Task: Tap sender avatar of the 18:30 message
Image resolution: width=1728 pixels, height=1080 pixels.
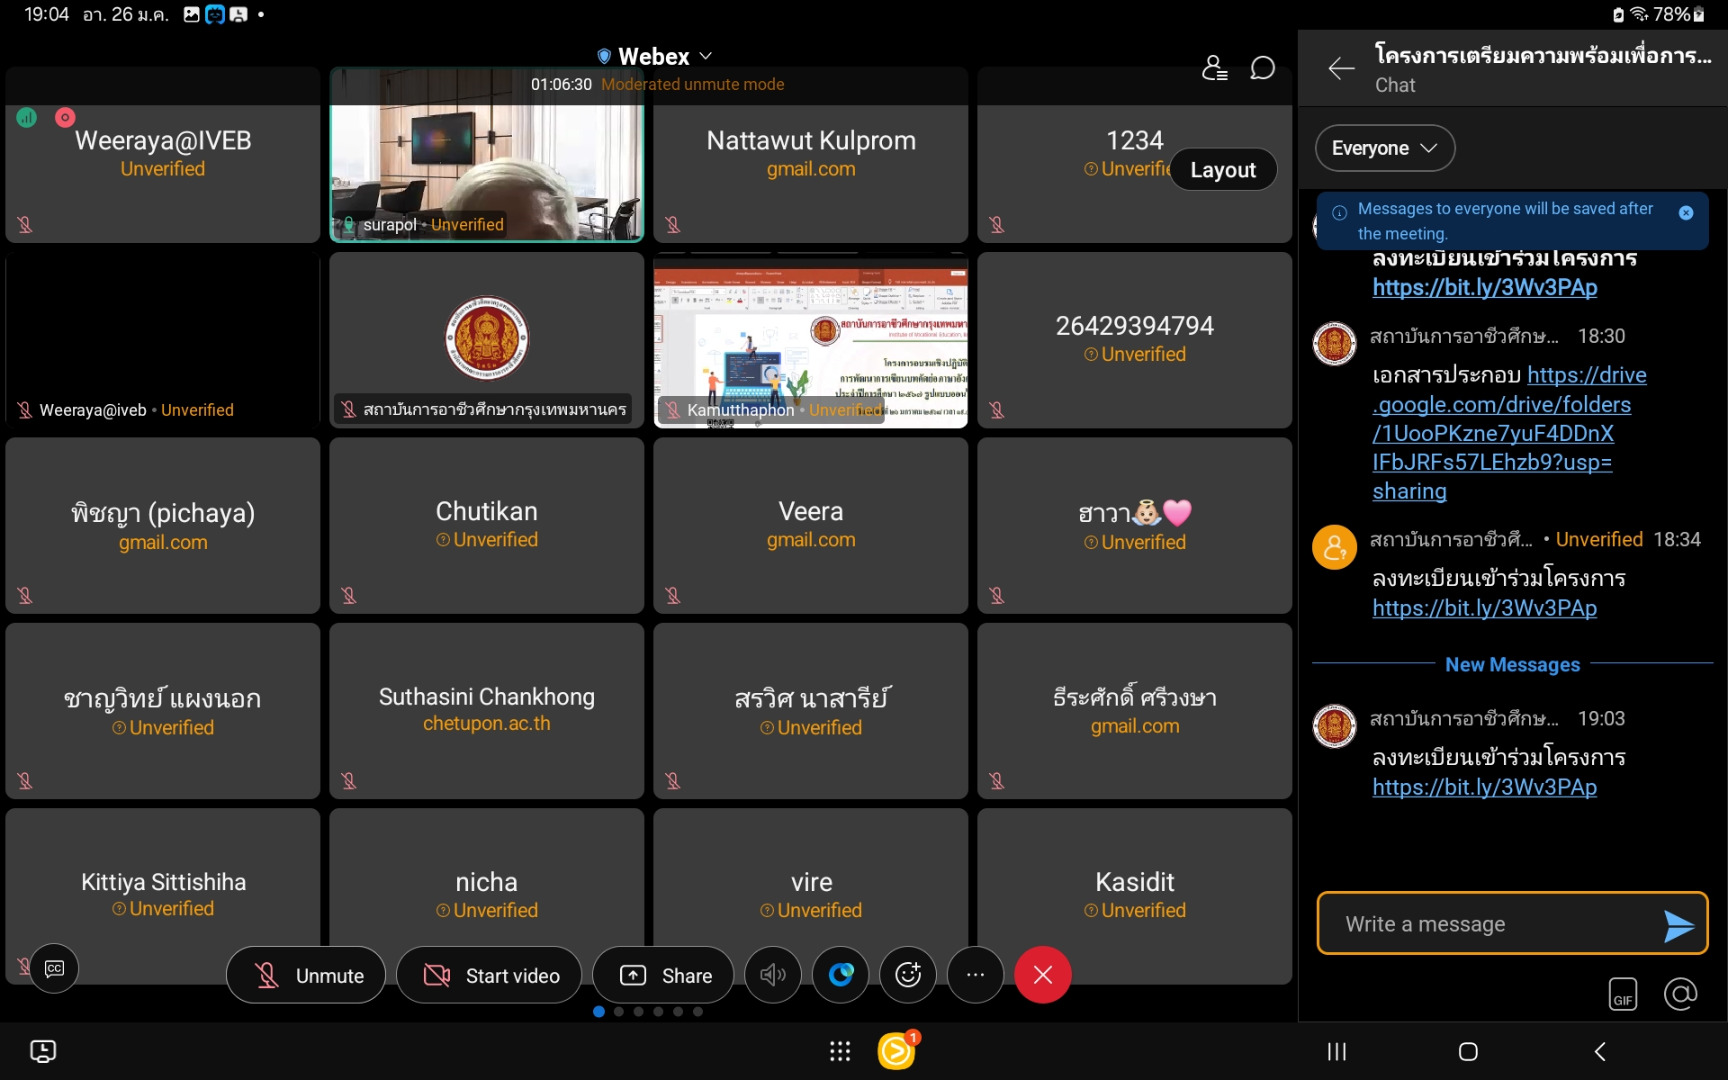Action: (1335, 345)
